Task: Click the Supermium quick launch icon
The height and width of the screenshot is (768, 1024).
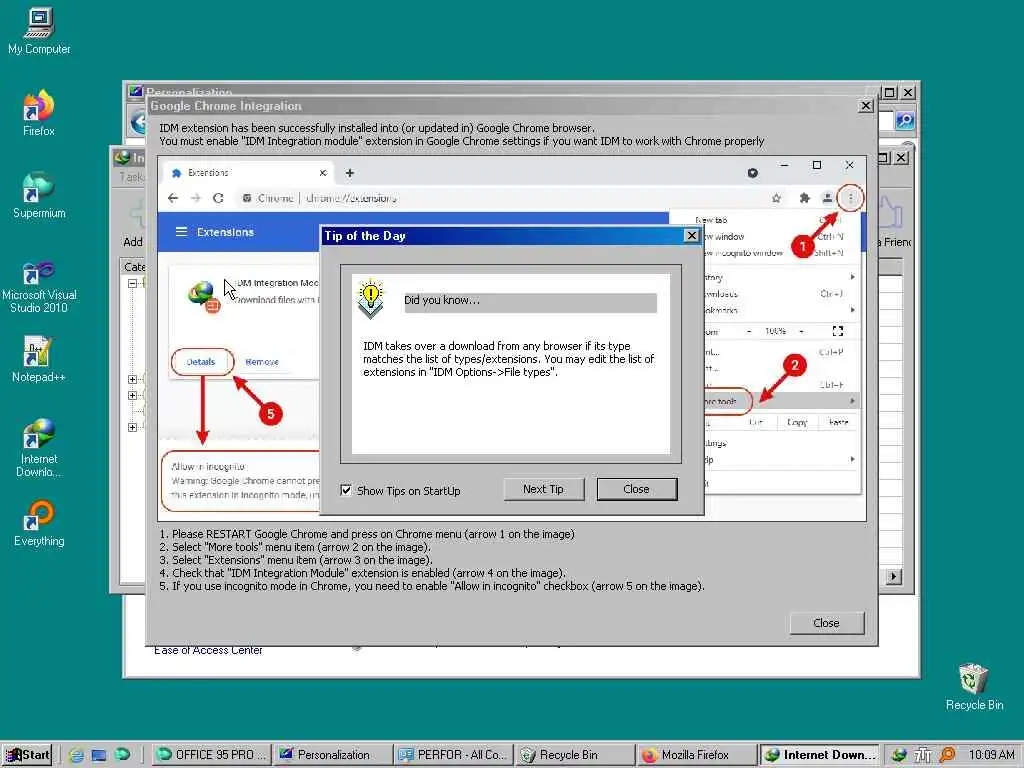Action: pyautogui.click(x=122, y=755)
